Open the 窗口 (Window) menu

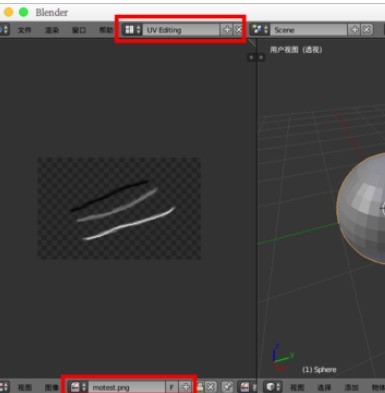79,30
